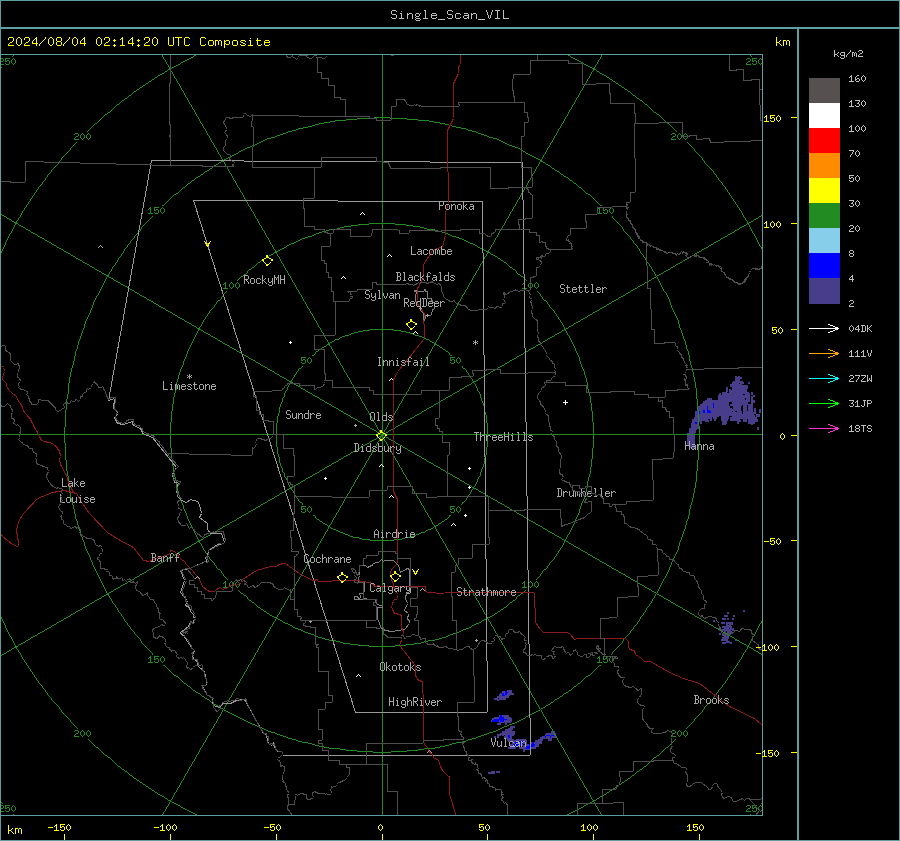Image resolution: width=900 pixels, height=841 pixels.
Task: Click the Limestone label
Action: click(189, 386)
